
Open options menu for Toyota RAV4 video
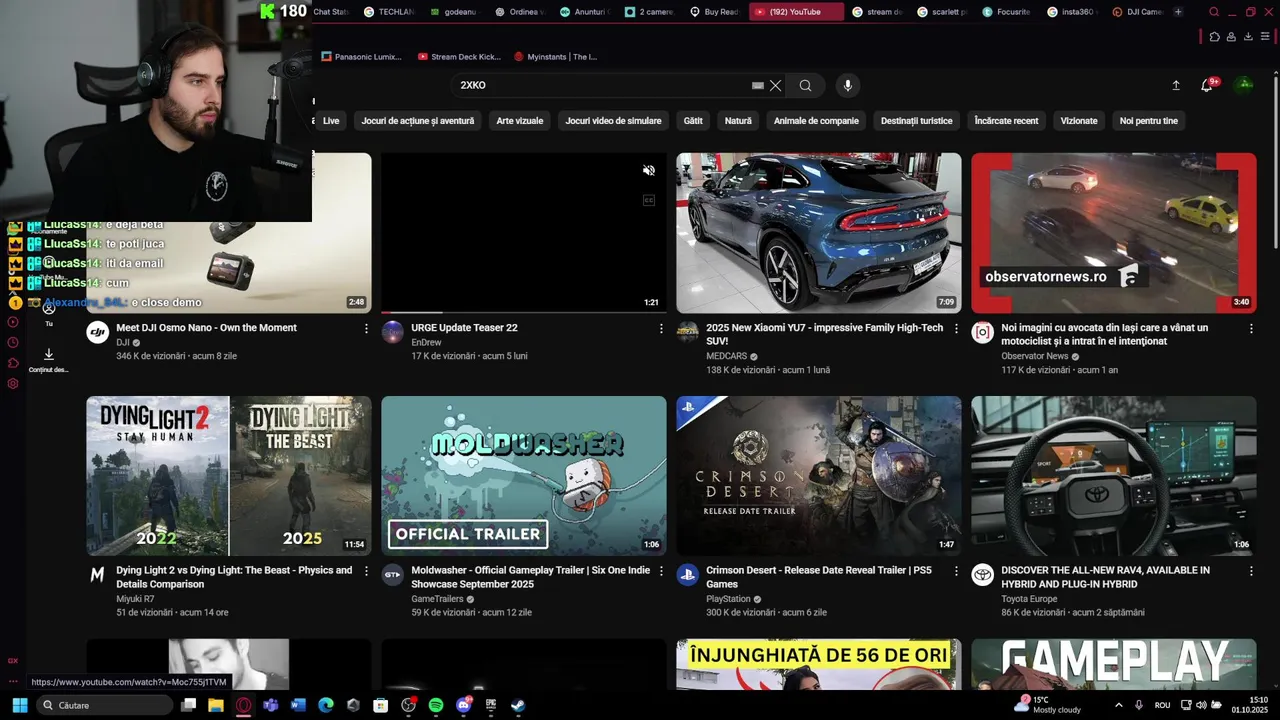(x=1251, y=571)
